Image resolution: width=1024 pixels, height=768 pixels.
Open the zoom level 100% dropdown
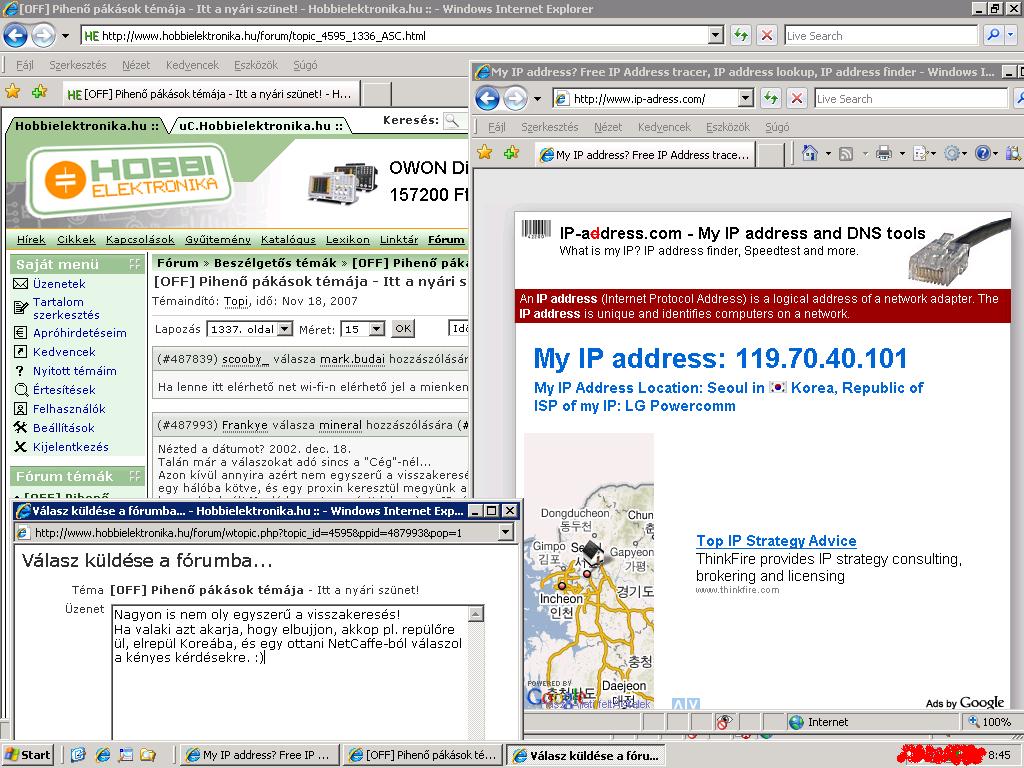991,722
